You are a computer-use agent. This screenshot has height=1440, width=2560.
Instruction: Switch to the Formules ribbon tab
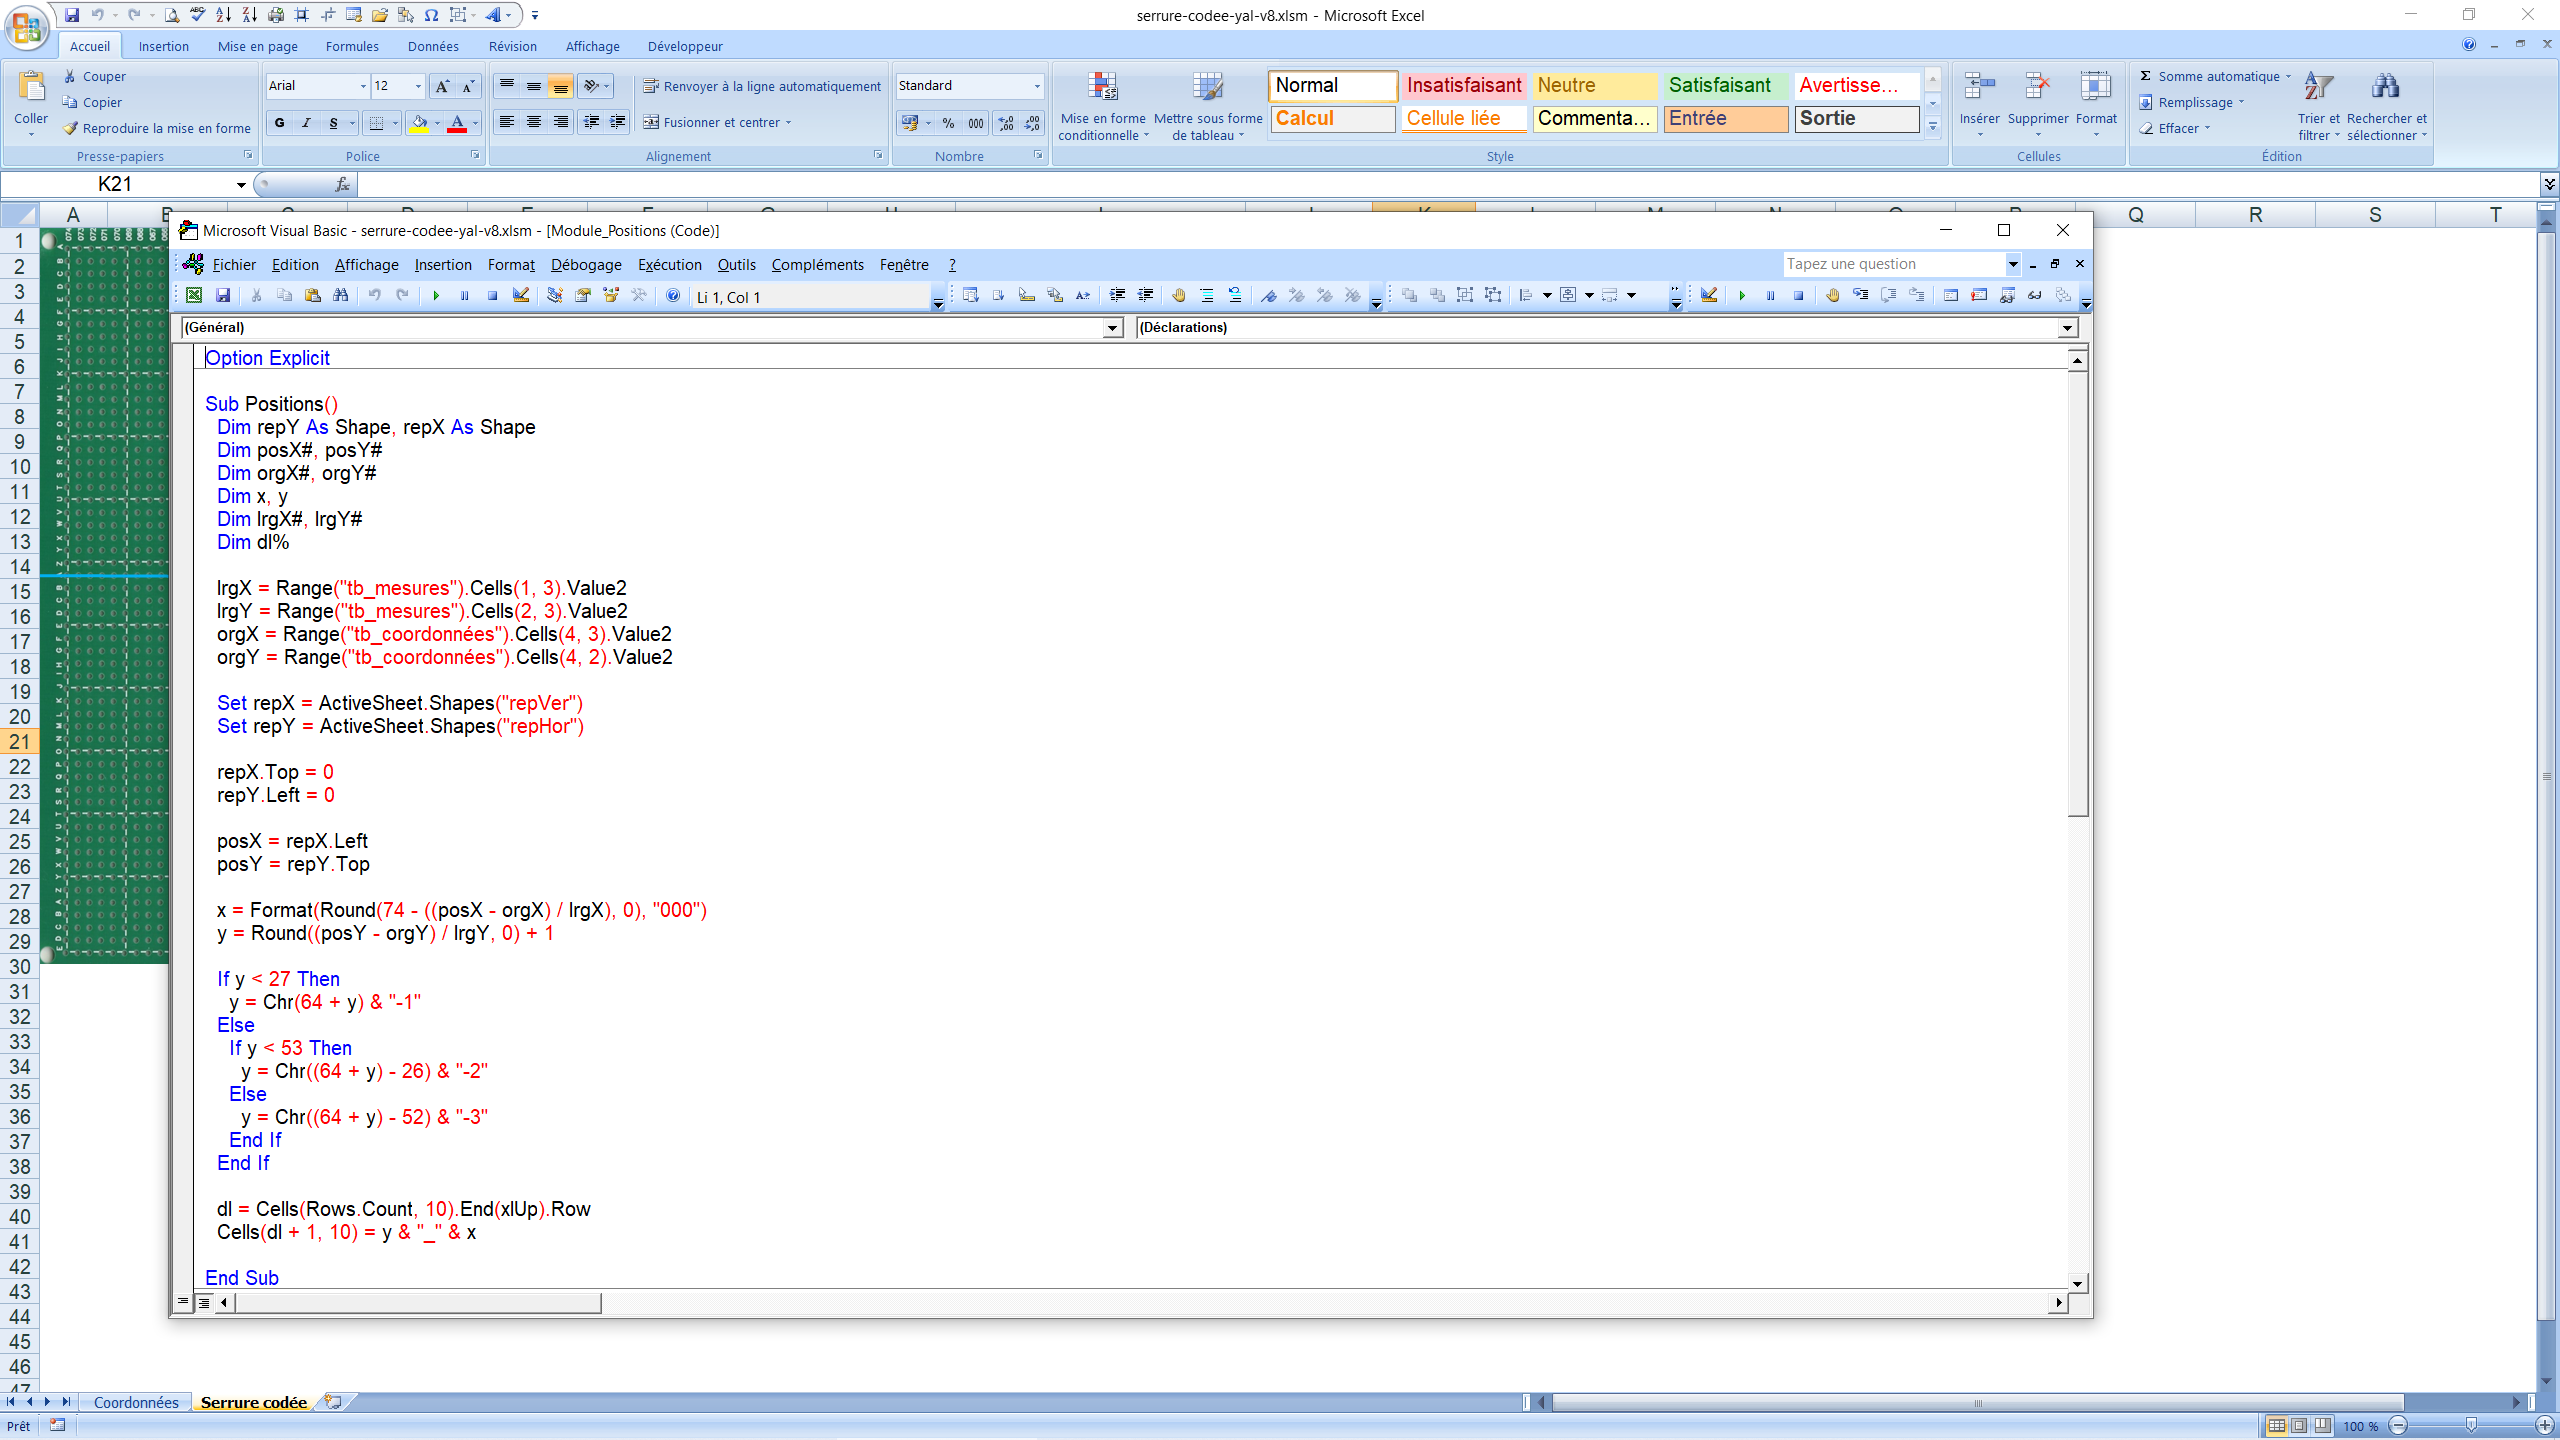[x=352, y=46]
